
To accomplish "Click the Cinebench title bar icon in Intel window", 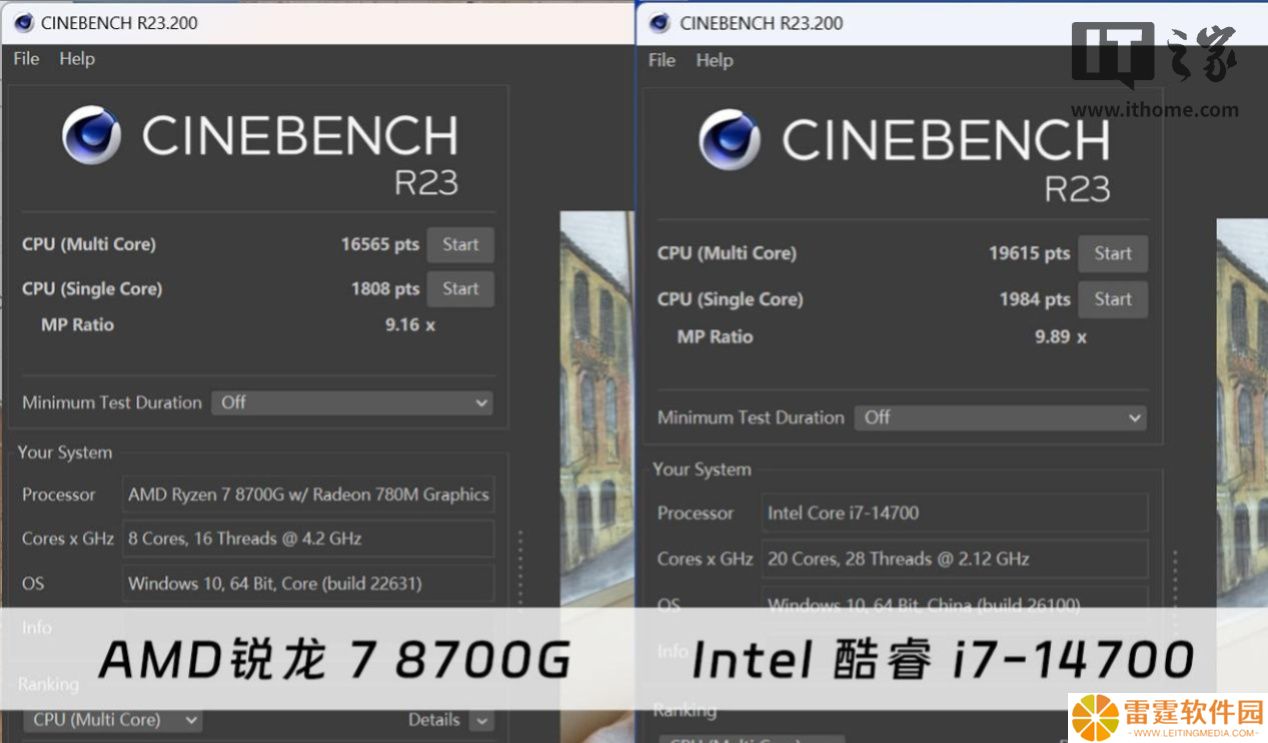I will 660,22.
